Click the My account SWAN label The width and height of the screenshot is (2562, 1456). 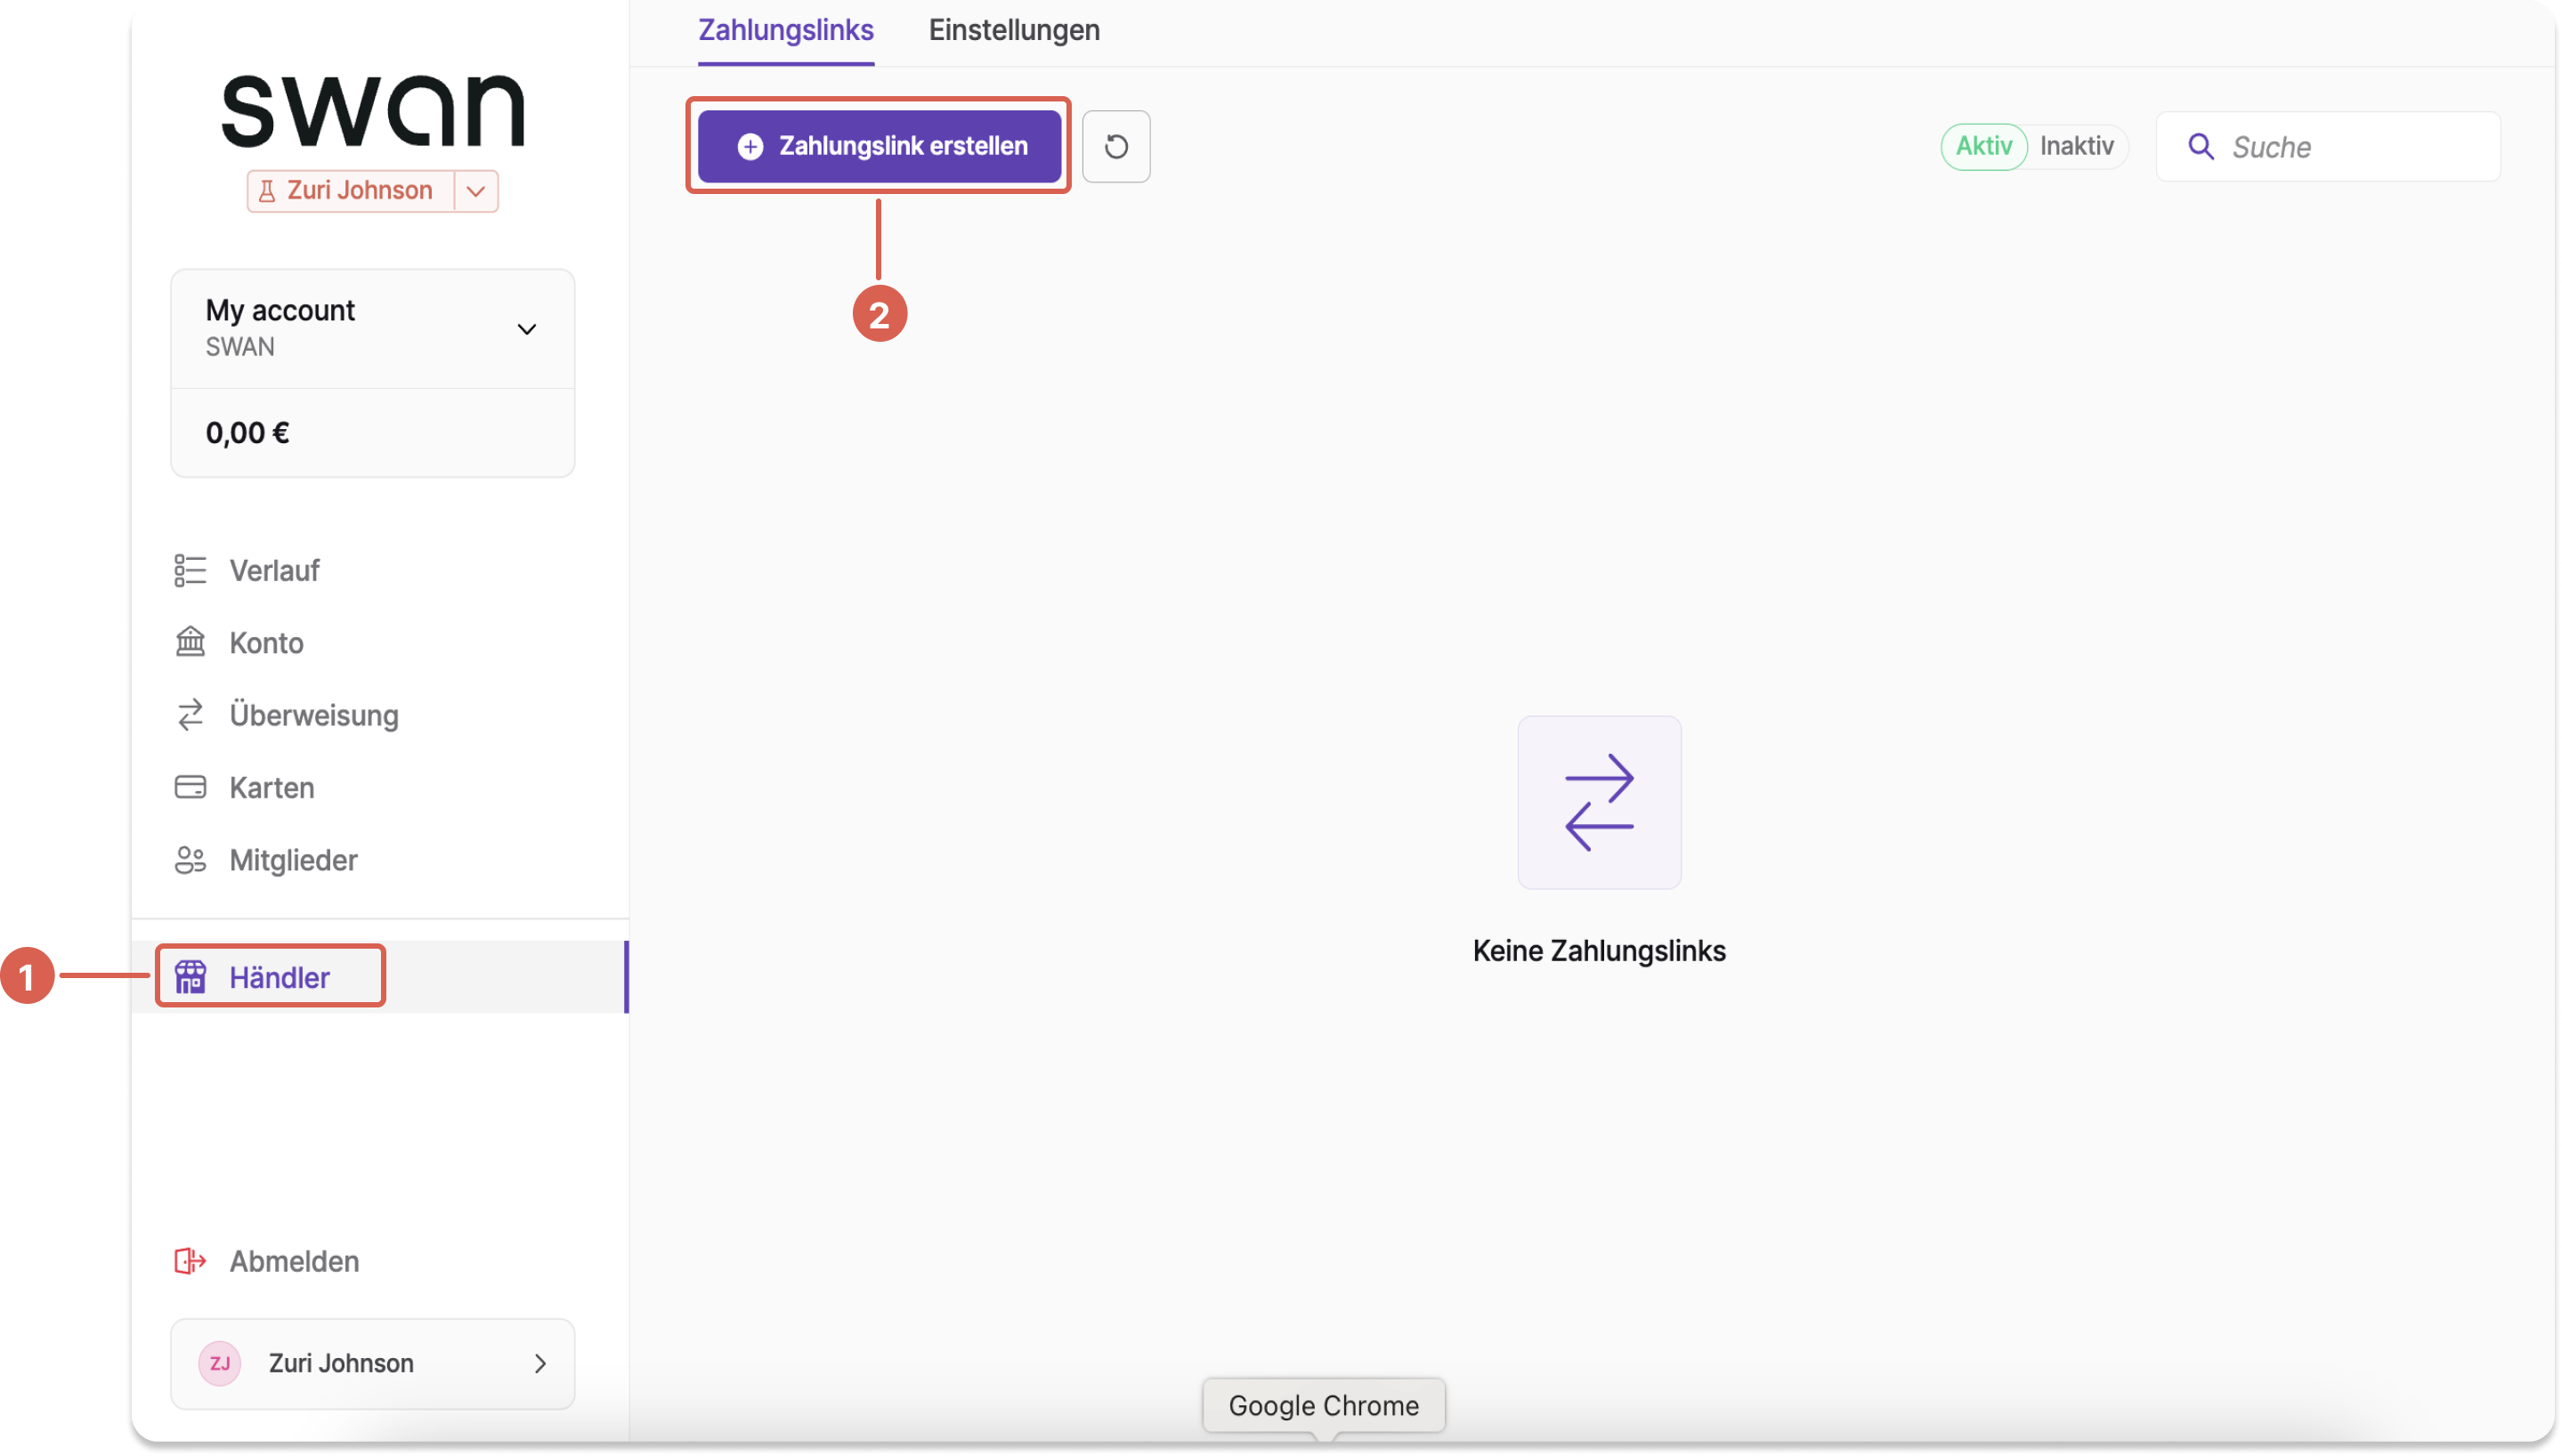pos(280,328)
